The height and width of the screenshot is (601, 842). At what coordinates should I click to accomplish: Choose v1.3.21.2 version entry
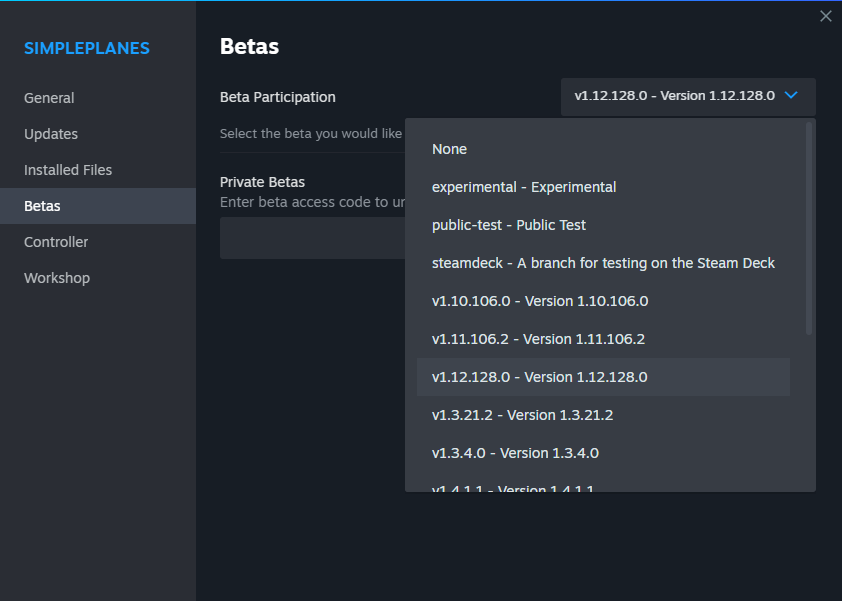coord(603,415)
